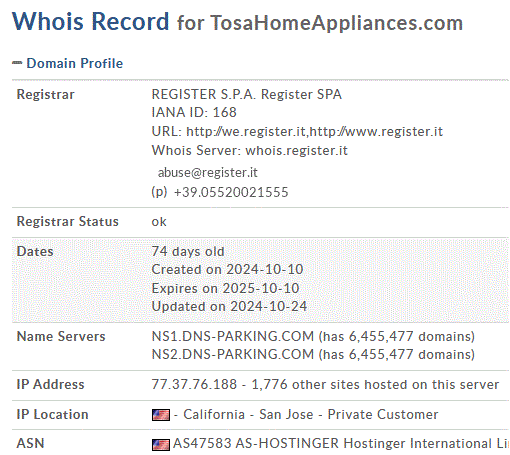This screenshot has width=510, height=455.
Task: Click the whois.register.it server text
Action: (x=296, y=151)
